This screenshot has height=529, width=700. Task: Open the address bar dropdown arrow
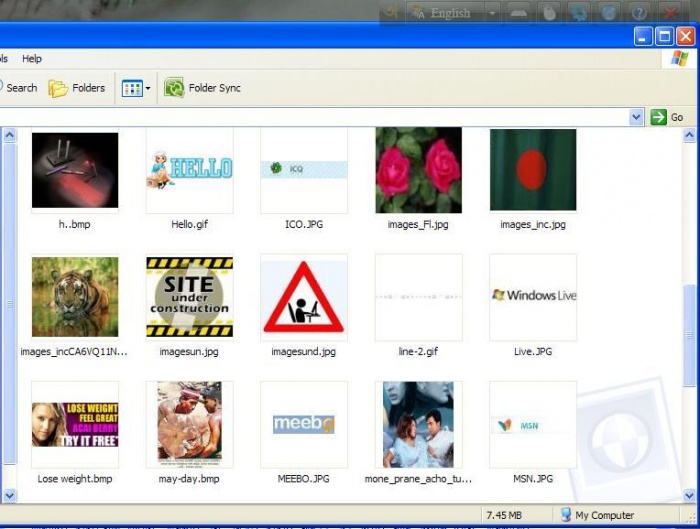click(x=636, y=117)
